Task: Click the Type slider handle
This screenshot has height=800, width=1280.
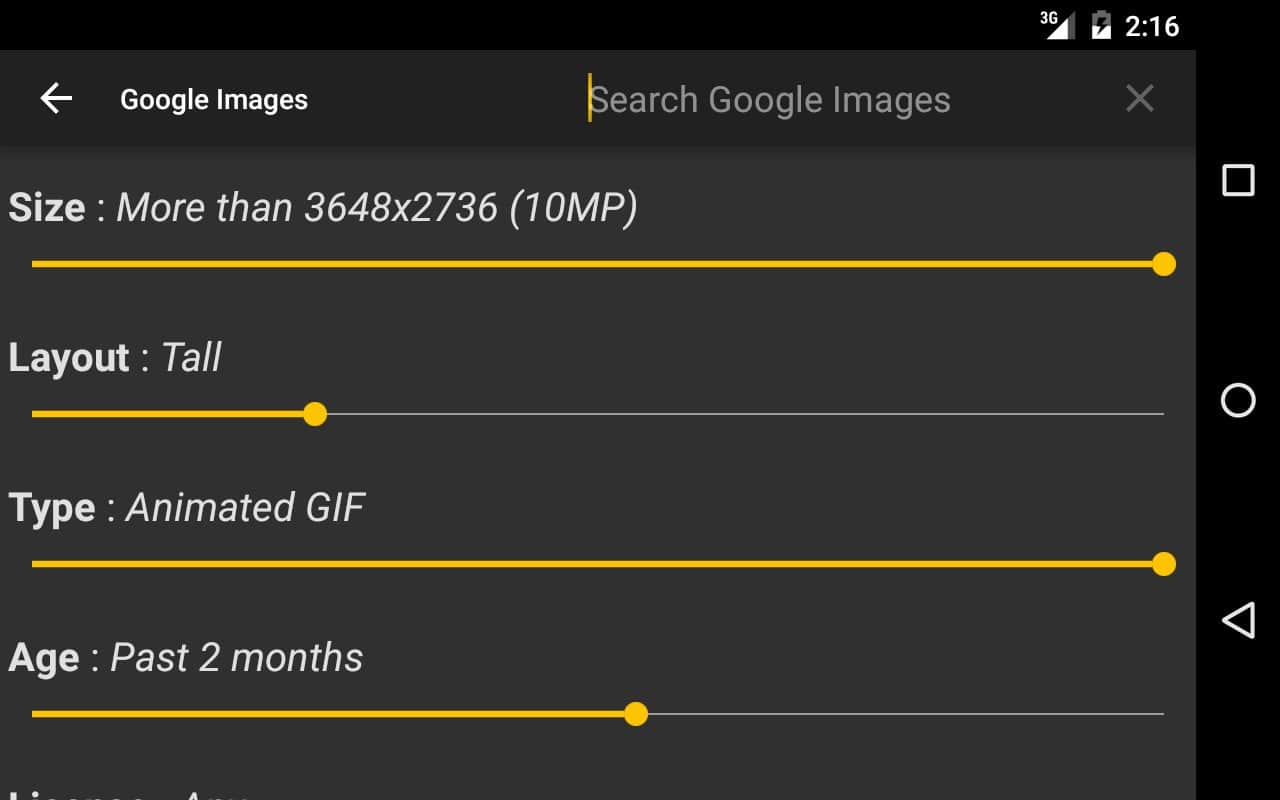Action: 1163,564
